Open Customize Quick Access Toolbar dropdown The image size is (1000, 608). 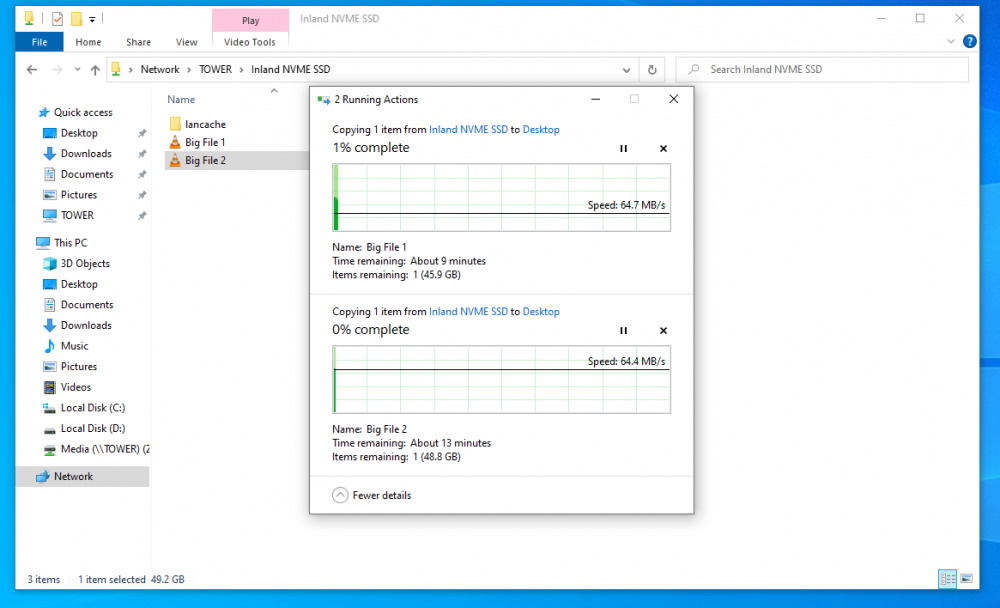[x=92, y=19]
